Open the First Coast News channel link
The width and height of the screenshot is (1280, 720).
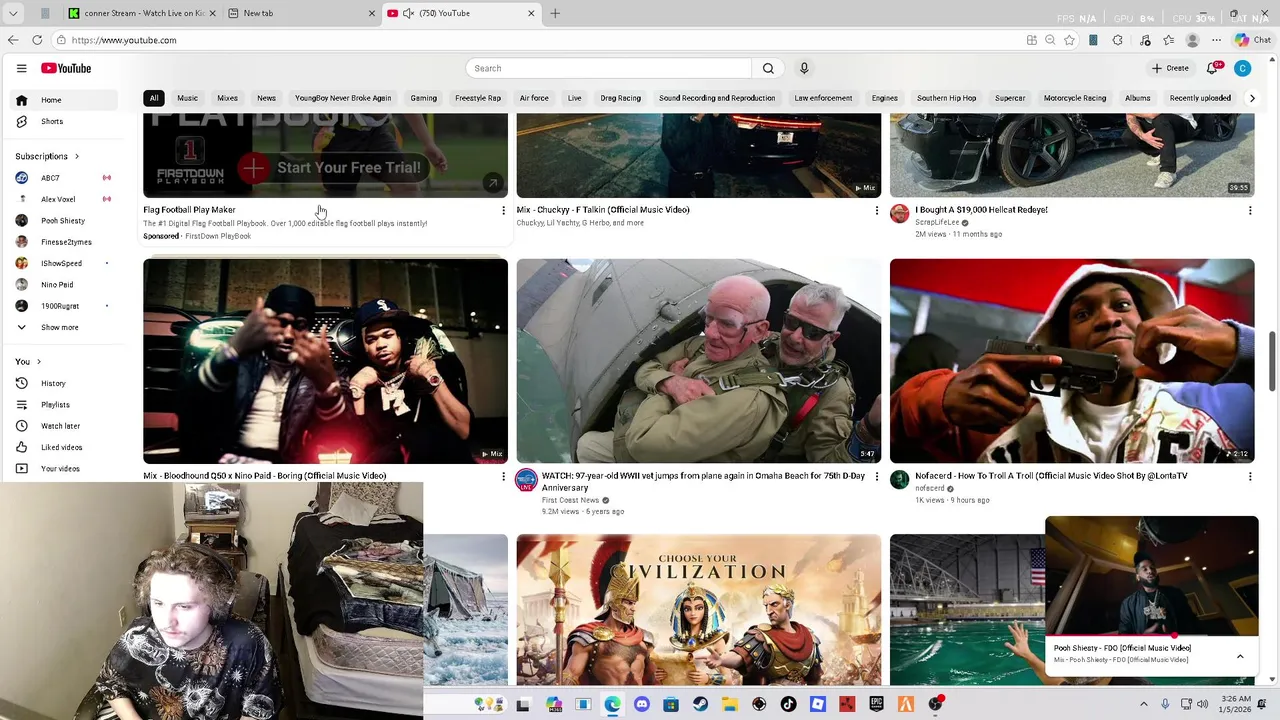pyautogui.click(x=570, y=500)
